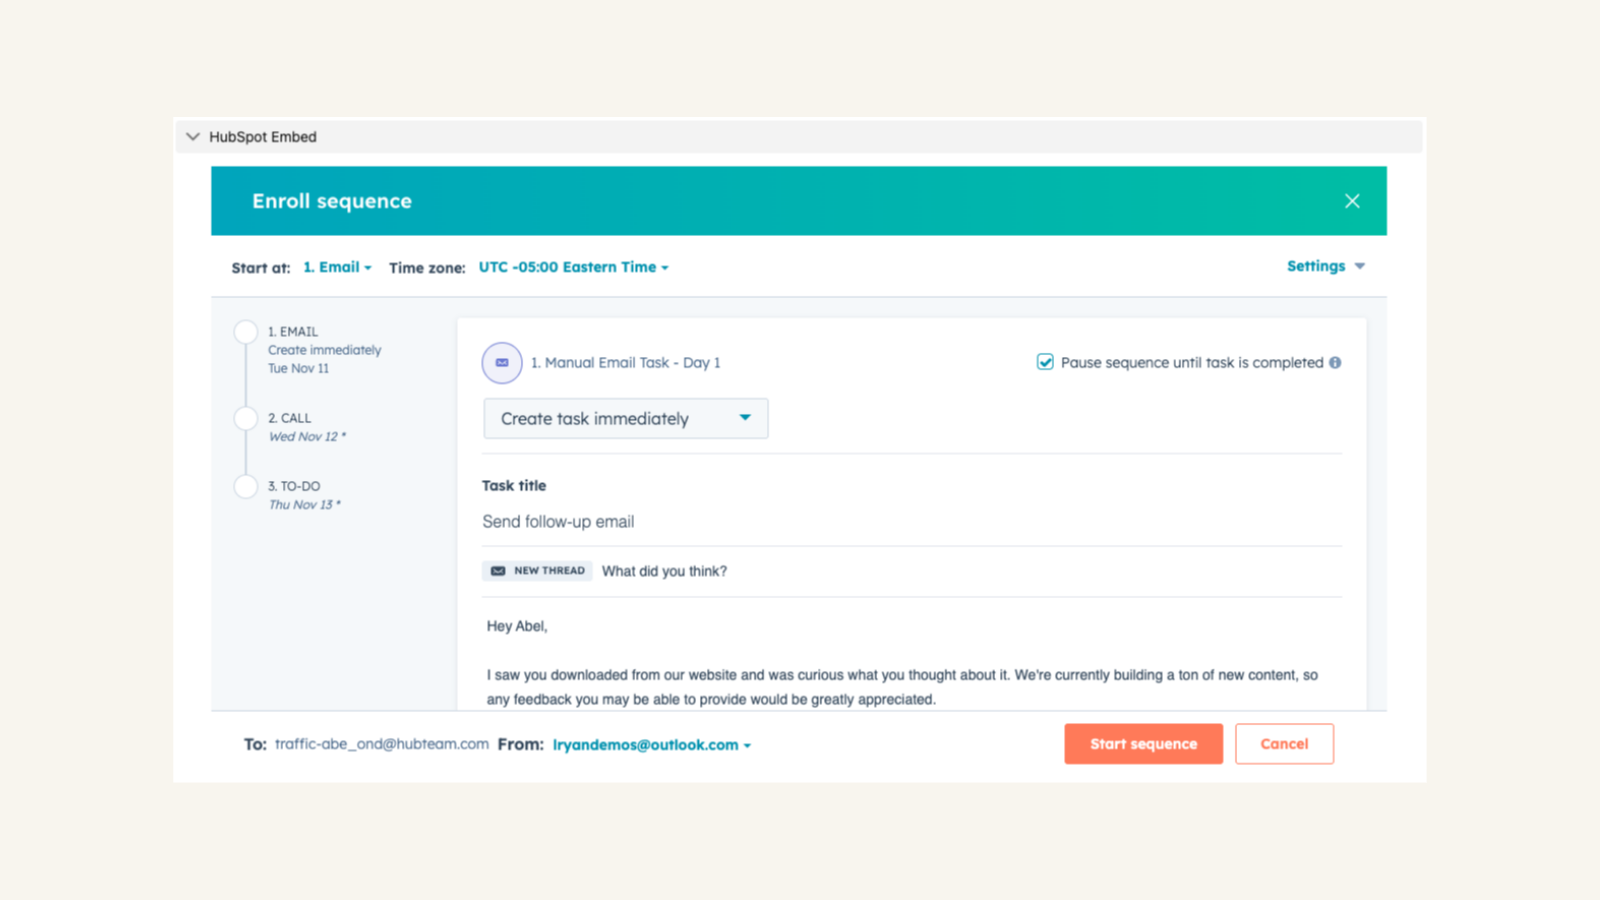Select the 3. TO-DO step circle
Screen dimensions: 1600x900
click(246, 486)
